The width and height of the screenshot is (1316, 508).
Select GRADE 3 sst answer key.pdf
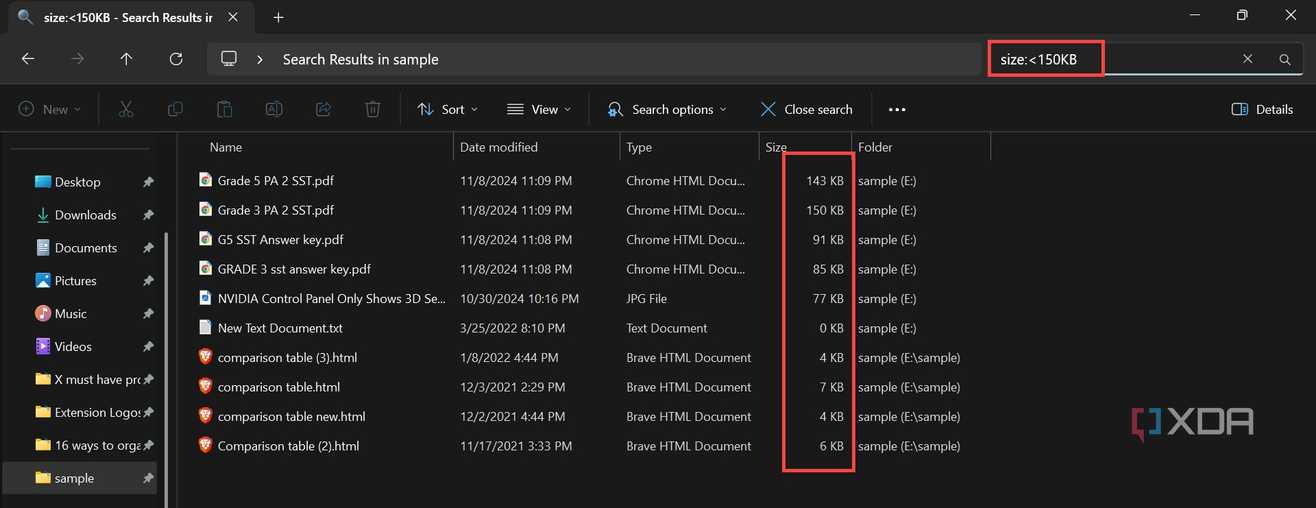point(294,269)
